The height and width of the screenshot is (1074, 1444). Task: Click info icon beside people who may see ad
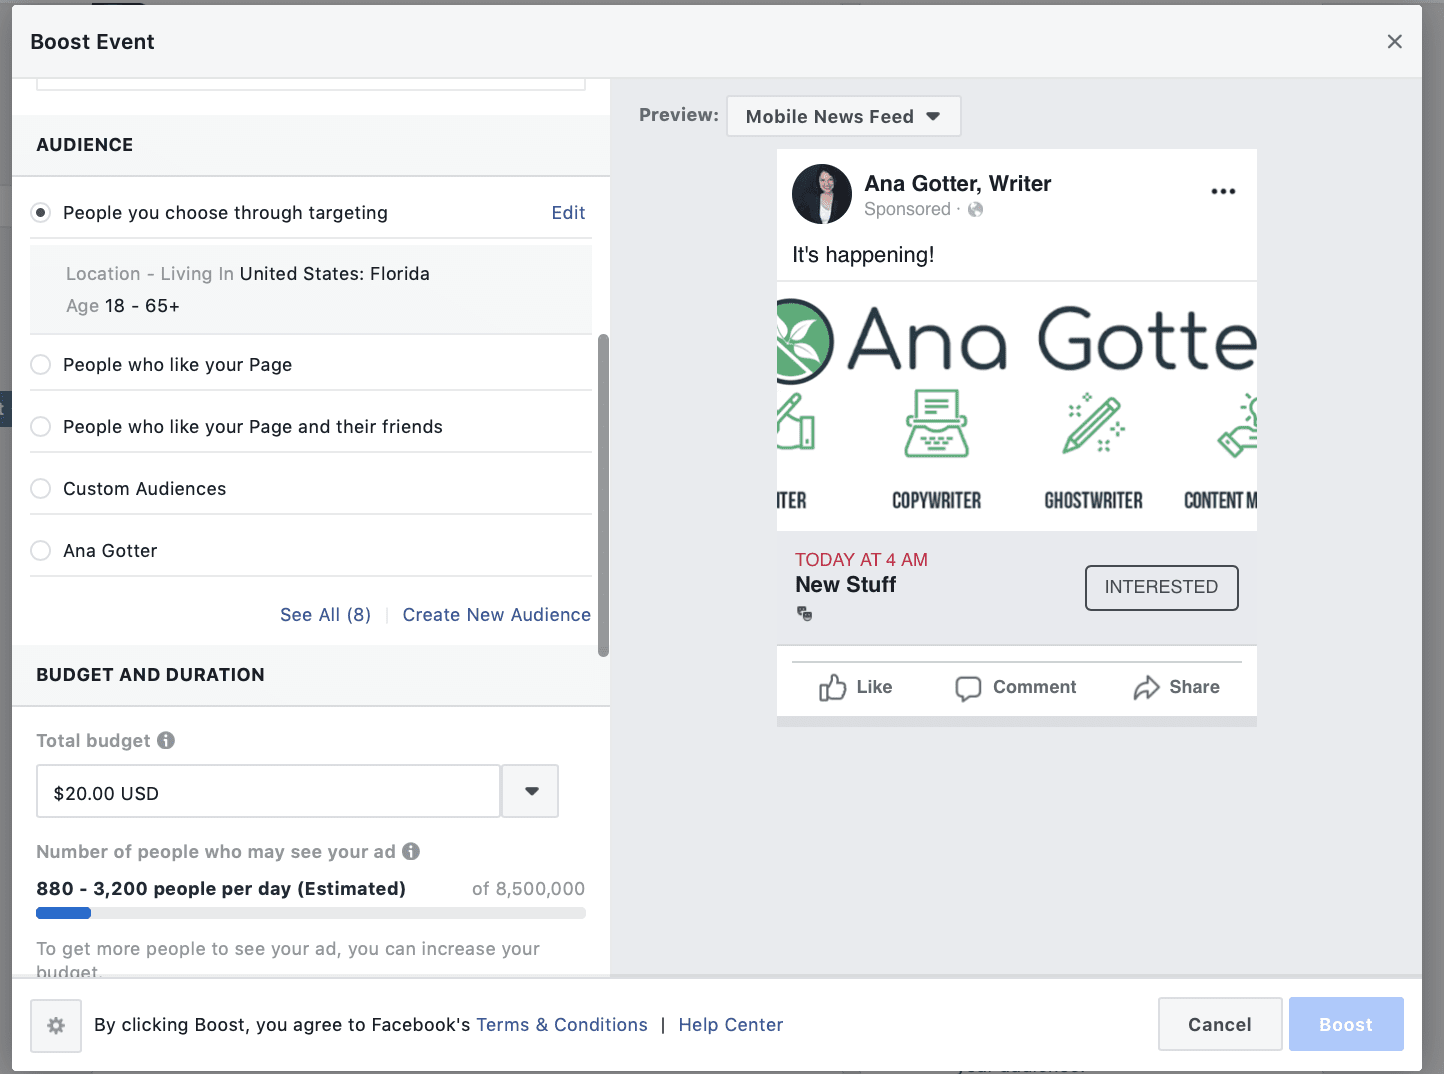[x=411, y=851]
